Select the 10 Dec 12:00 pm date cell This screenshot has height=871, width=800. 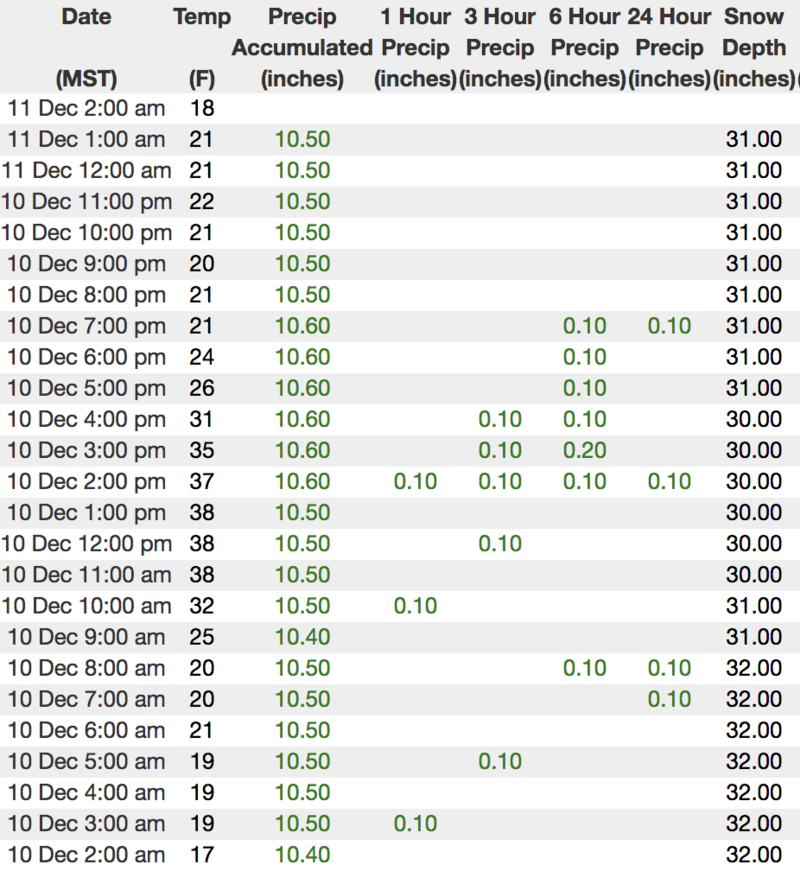(86, 544)
